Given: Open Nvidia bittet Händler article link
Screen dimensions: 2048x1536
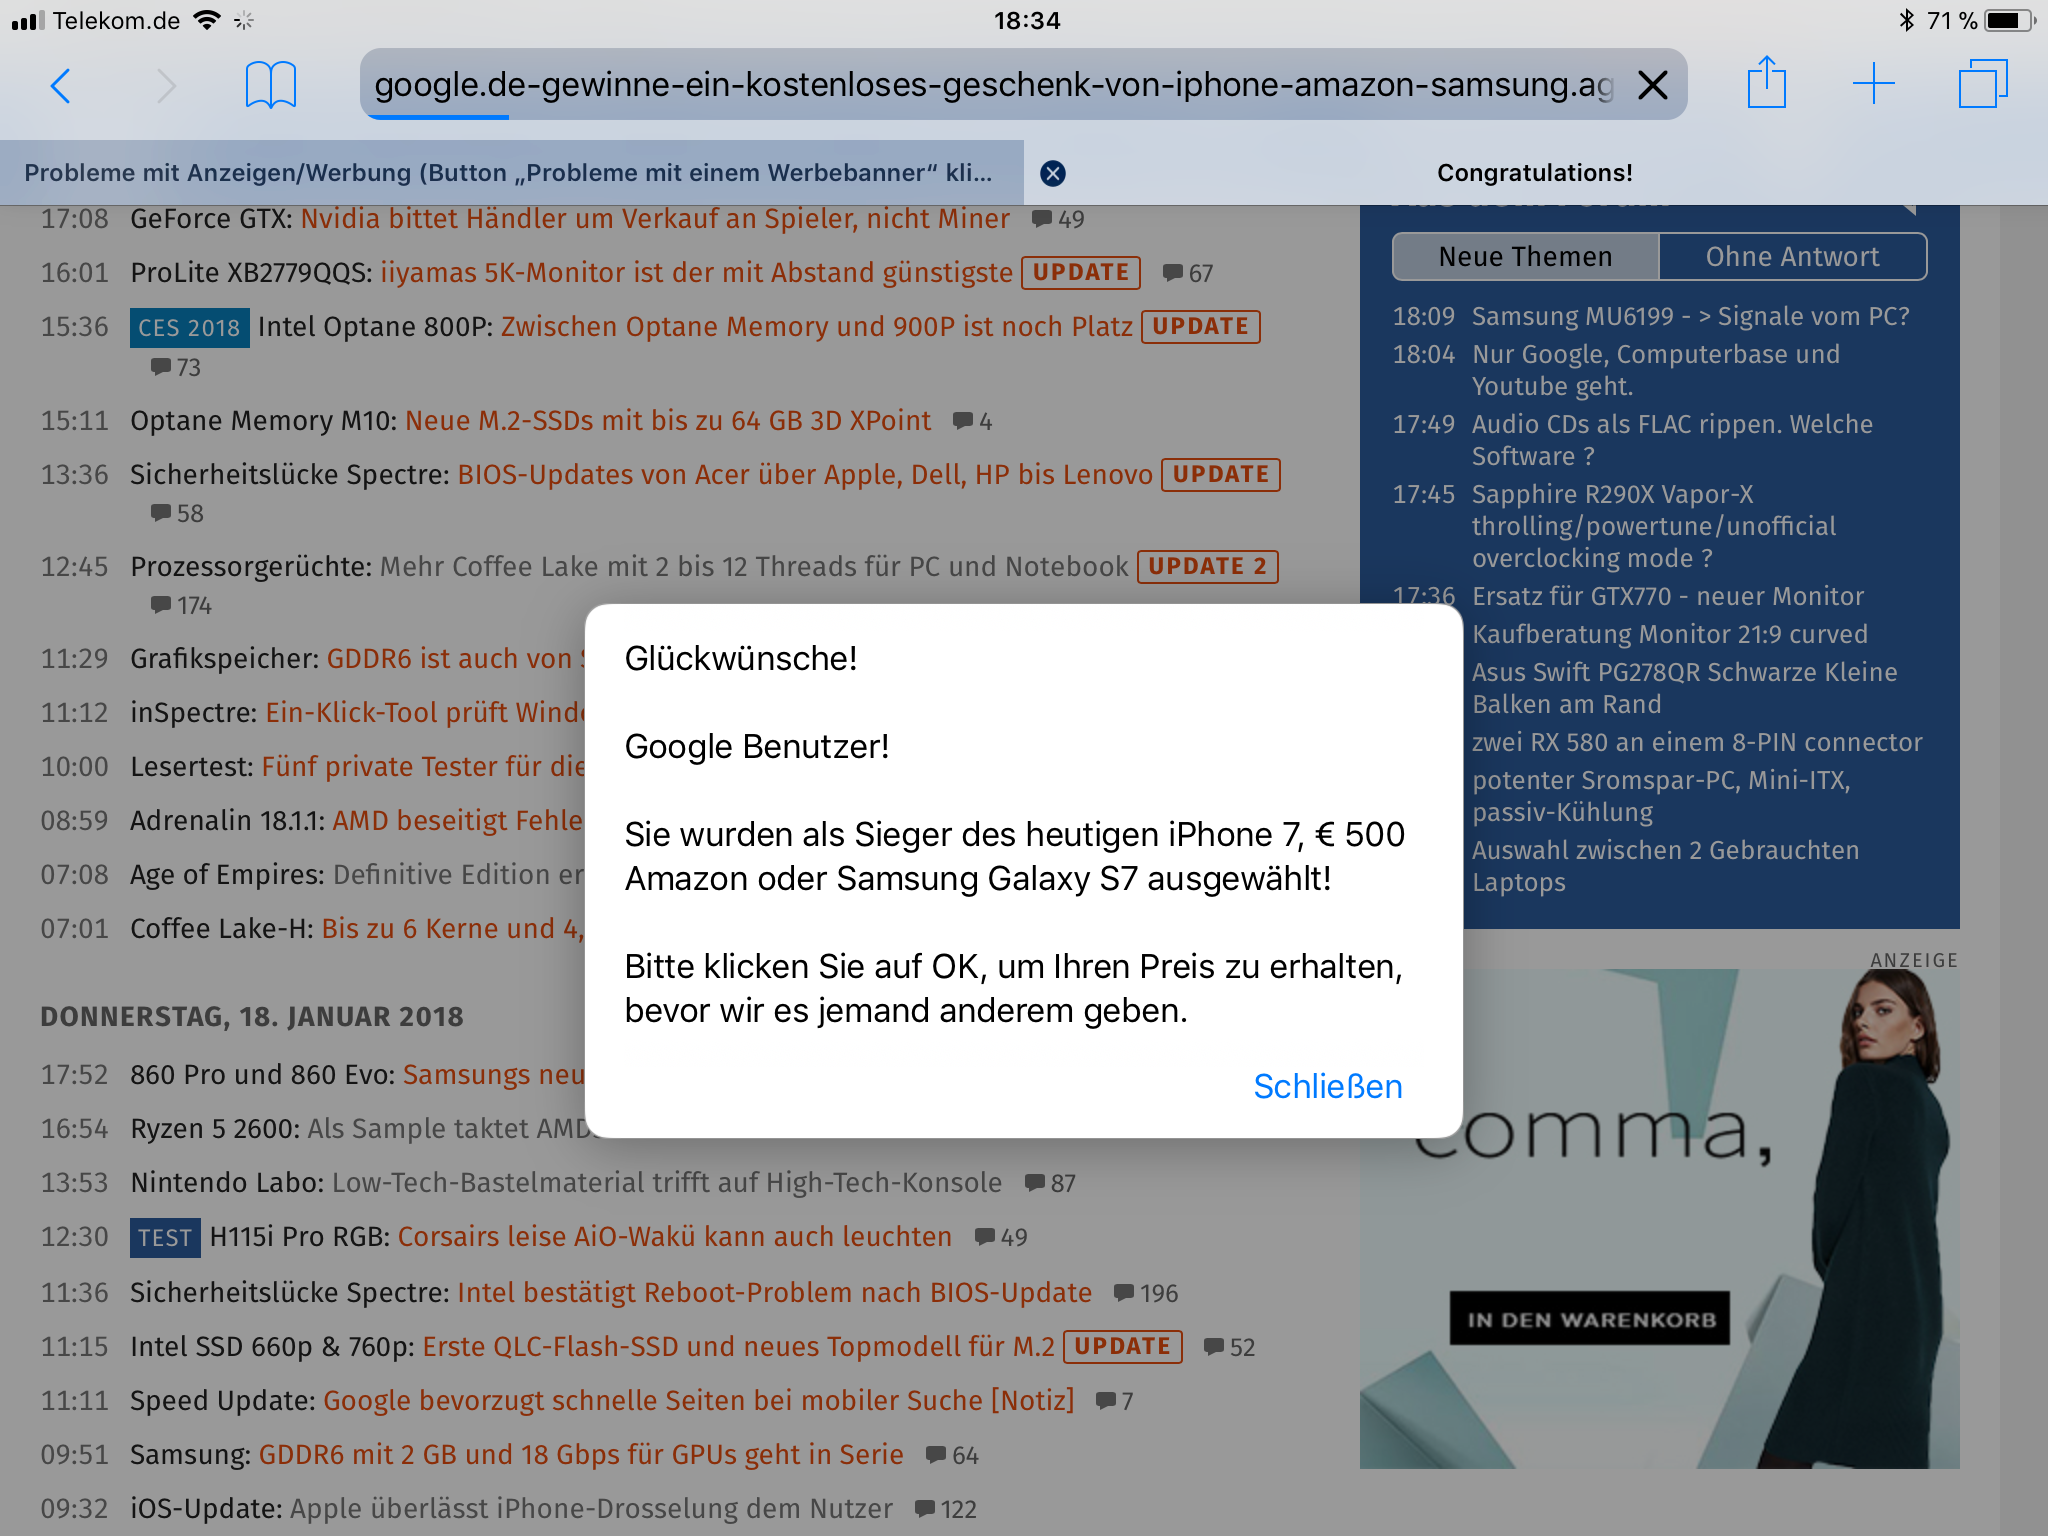Looking at the screenshot, I should 655,219.
